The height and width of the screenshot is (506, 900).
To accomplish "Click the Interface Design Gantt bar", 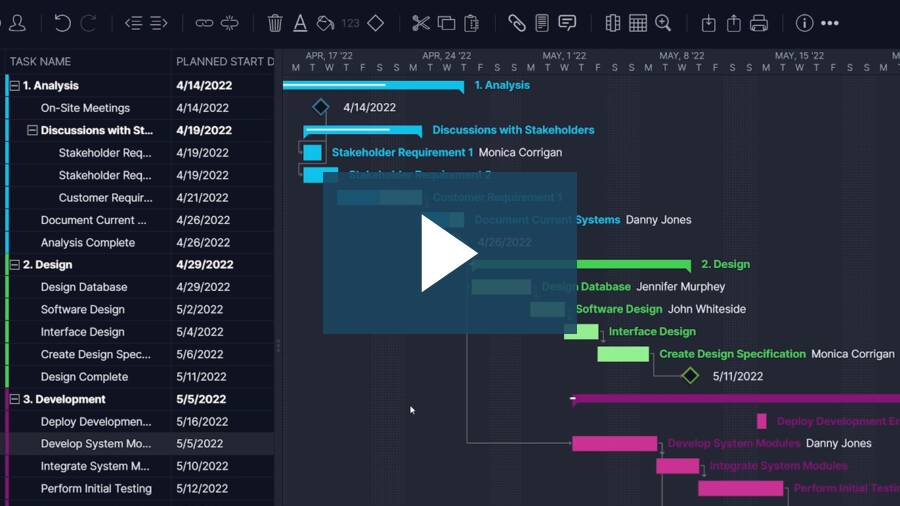I will [581, 332].
